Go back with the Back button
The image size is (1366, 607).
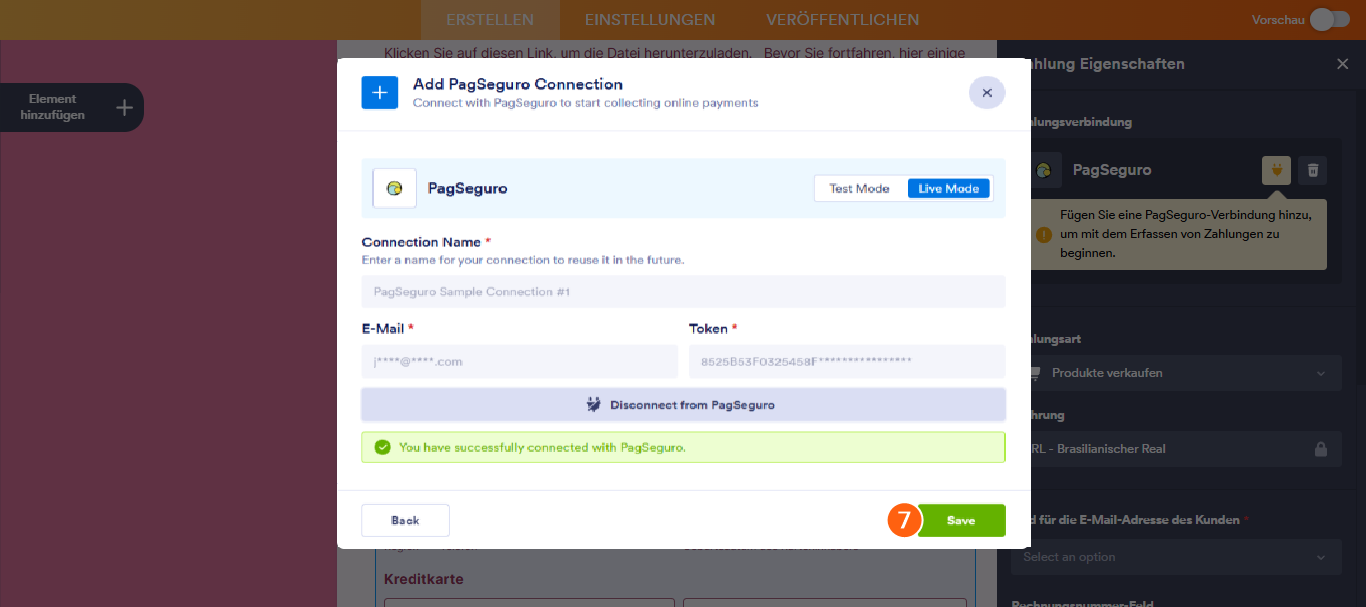click(405, 520)
